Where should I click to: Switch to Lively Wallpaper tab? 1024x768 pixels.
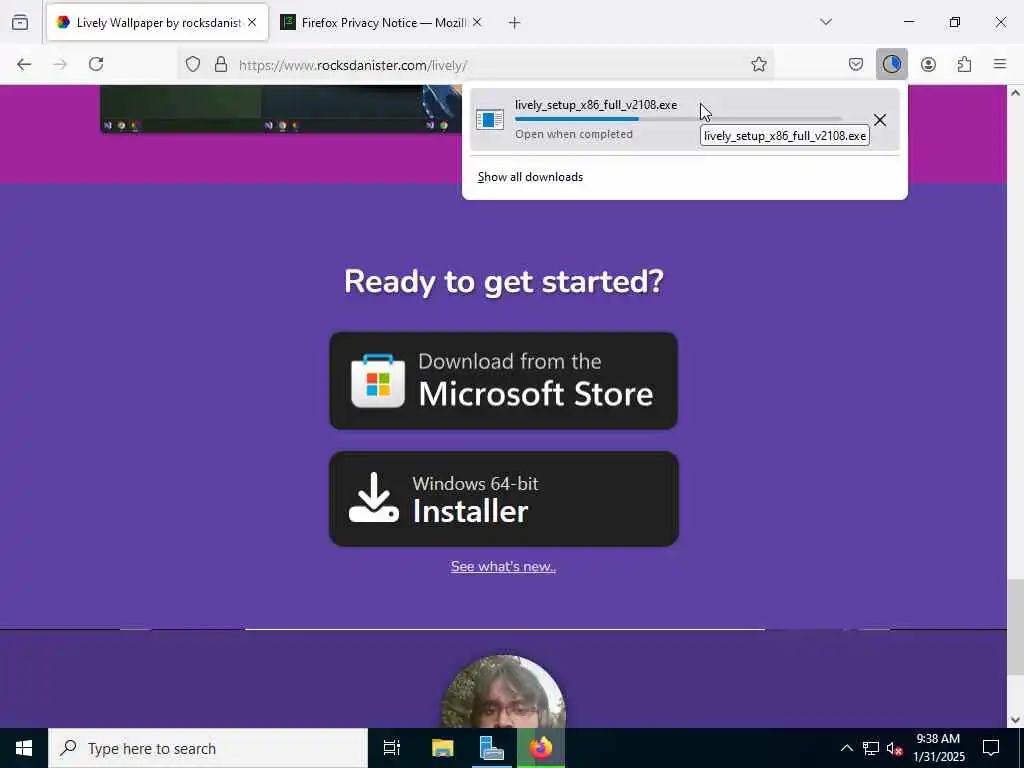click(x=157, y=22)
